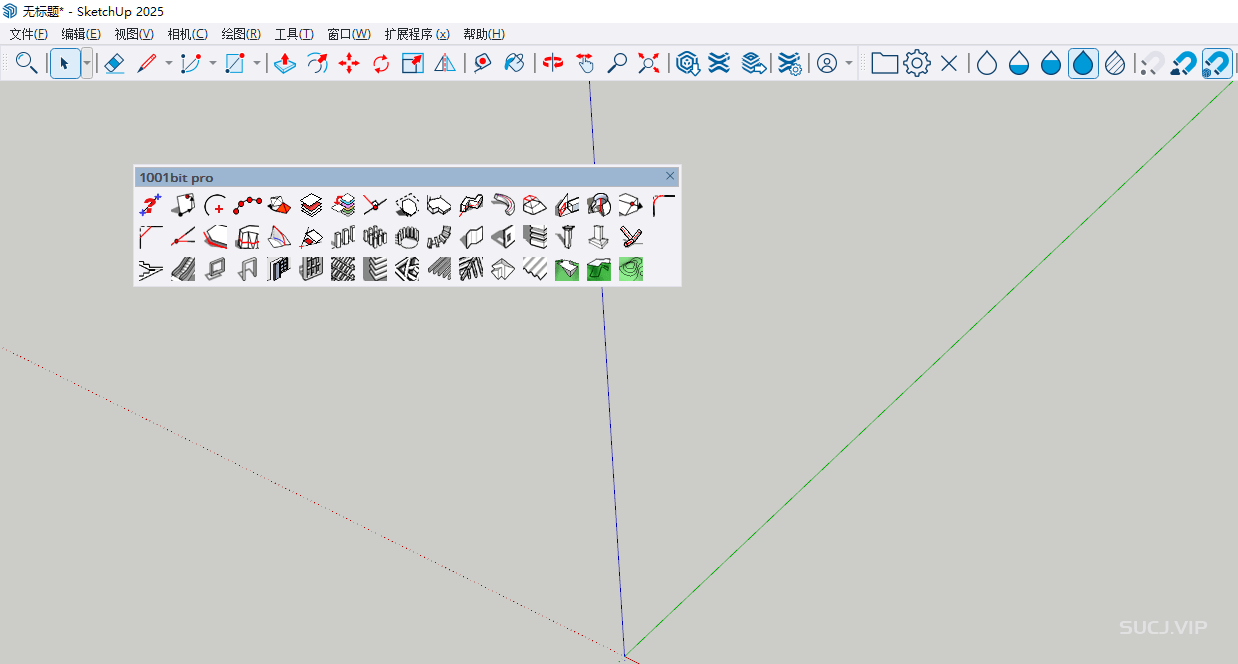Select the Flip mirror tool

click(x=445, y=63)
